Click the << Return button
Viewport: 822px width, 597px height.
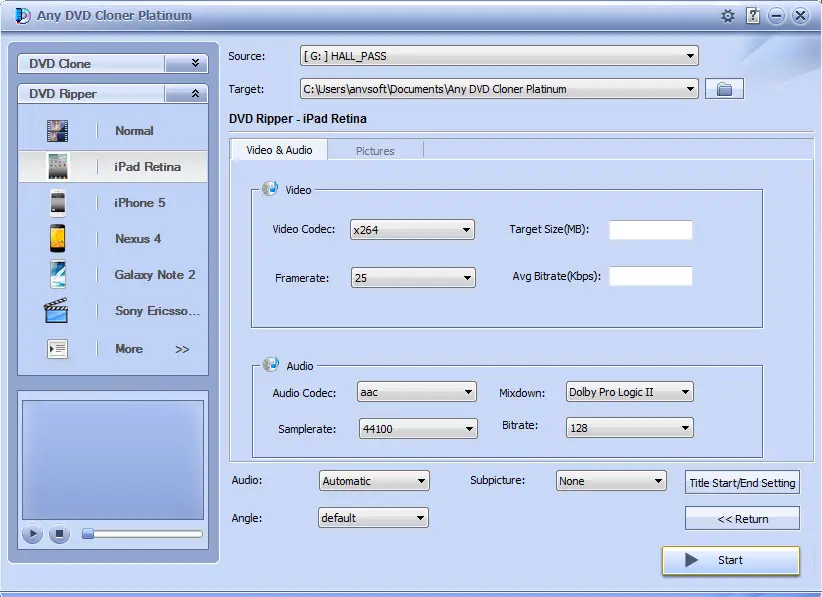click(742, 518)
